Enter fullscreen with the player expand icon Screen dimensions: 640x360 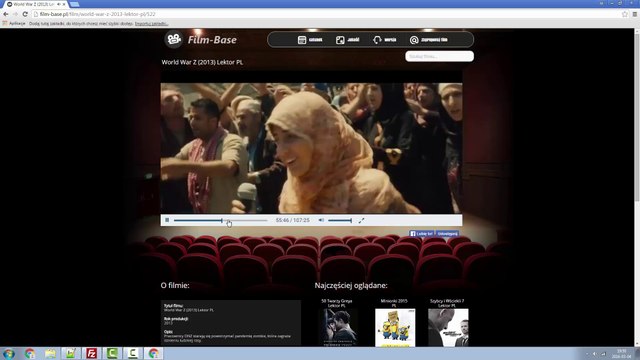pos(361,220)
